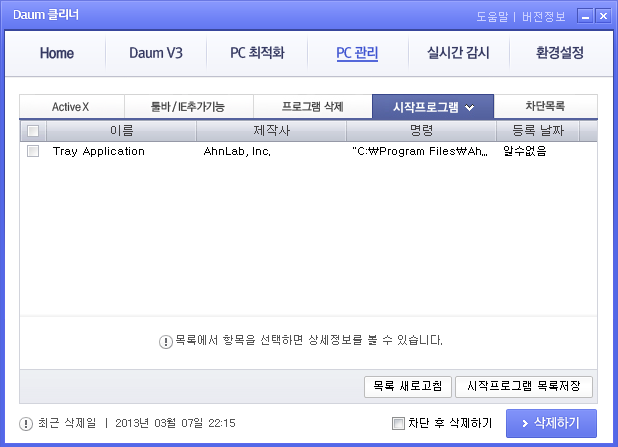
Task: Open the Home tab
Action: coord(56,53)
